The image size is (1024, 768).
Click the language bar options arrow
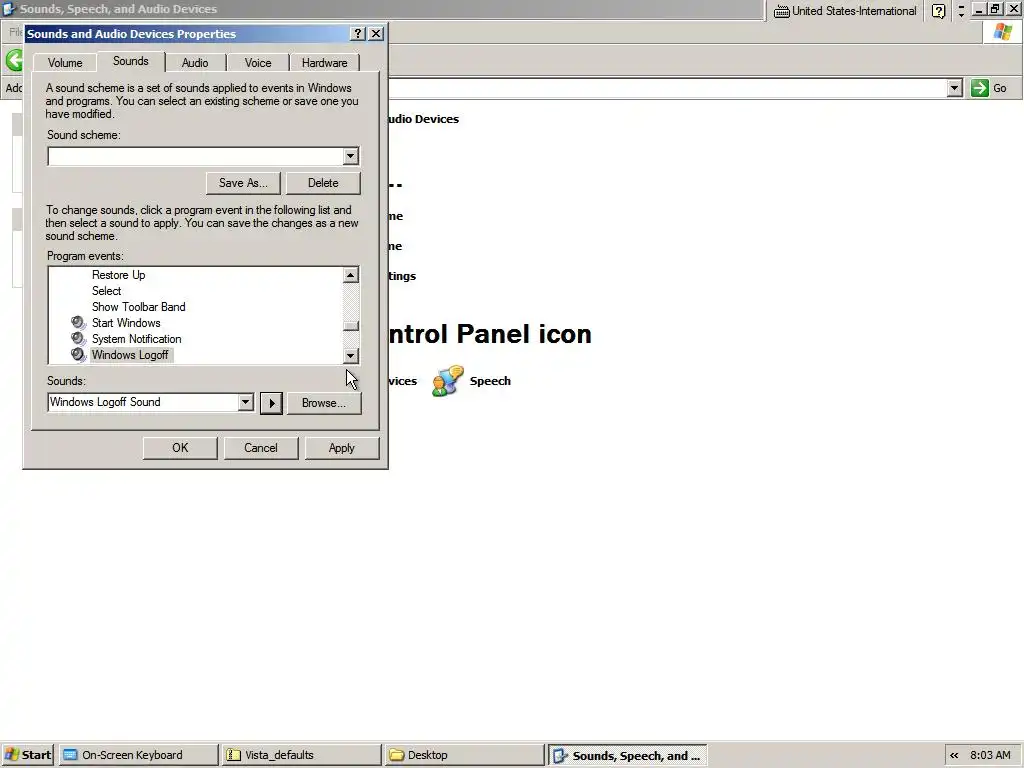(961, 14)
